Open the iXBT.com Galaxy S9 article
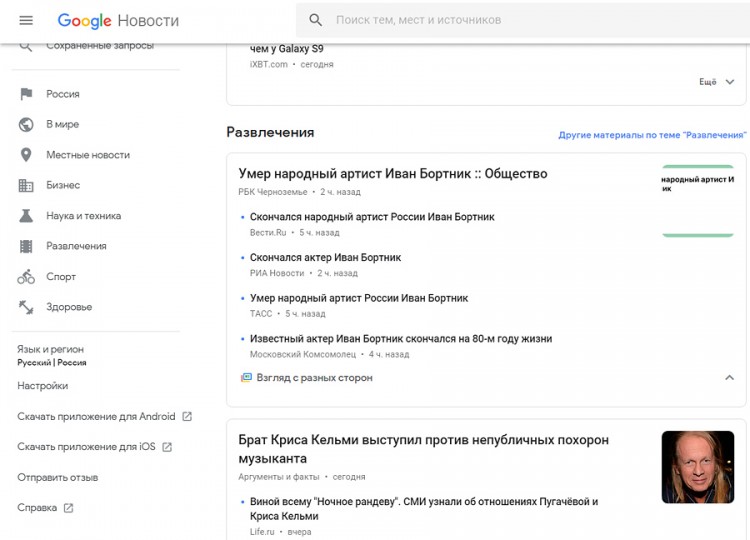This screenshot has width=750, height=540. pos(287,49)
